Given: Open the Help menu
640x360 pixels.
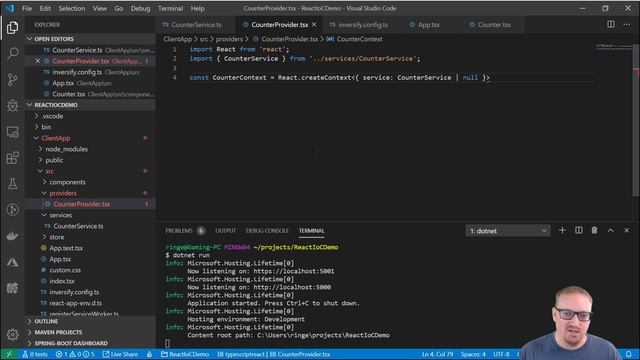Looking at the screenshot, I should pyautogui.click(x=198, y=8).
